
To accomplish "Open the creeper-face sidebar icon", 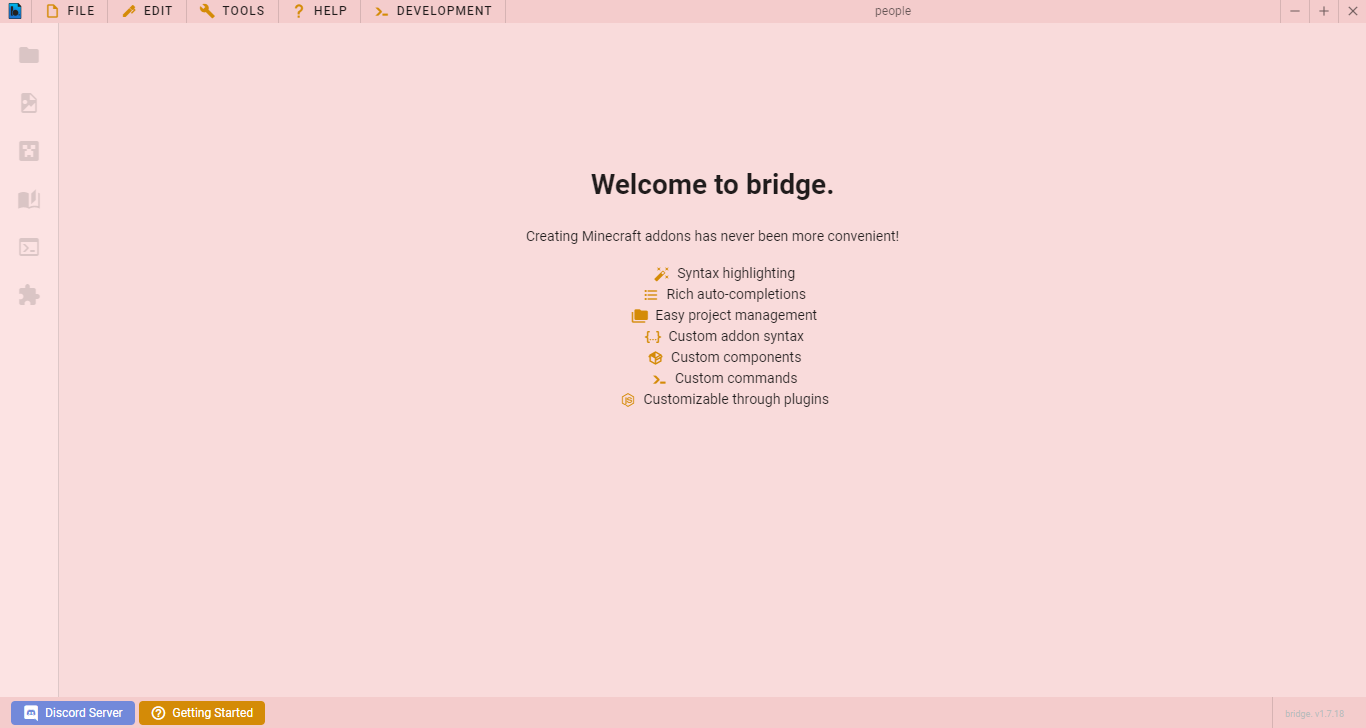I will pyautogui.click(x=29, y=151).
